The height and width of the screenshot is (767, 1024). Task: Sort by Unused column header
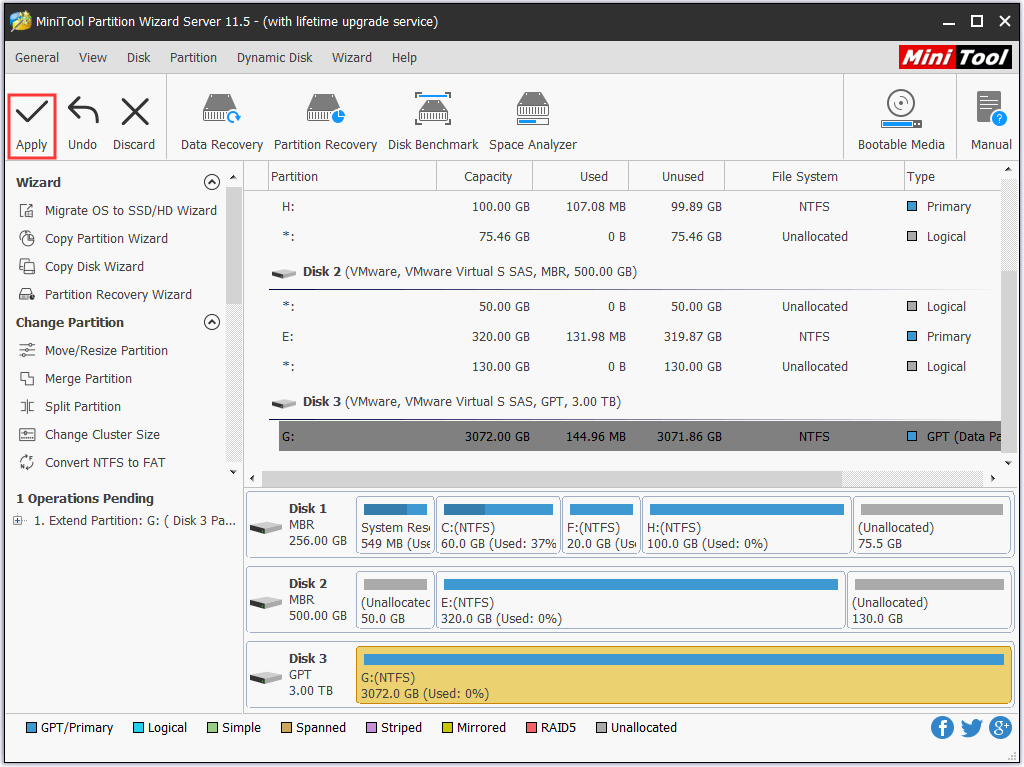pos(677,176)
